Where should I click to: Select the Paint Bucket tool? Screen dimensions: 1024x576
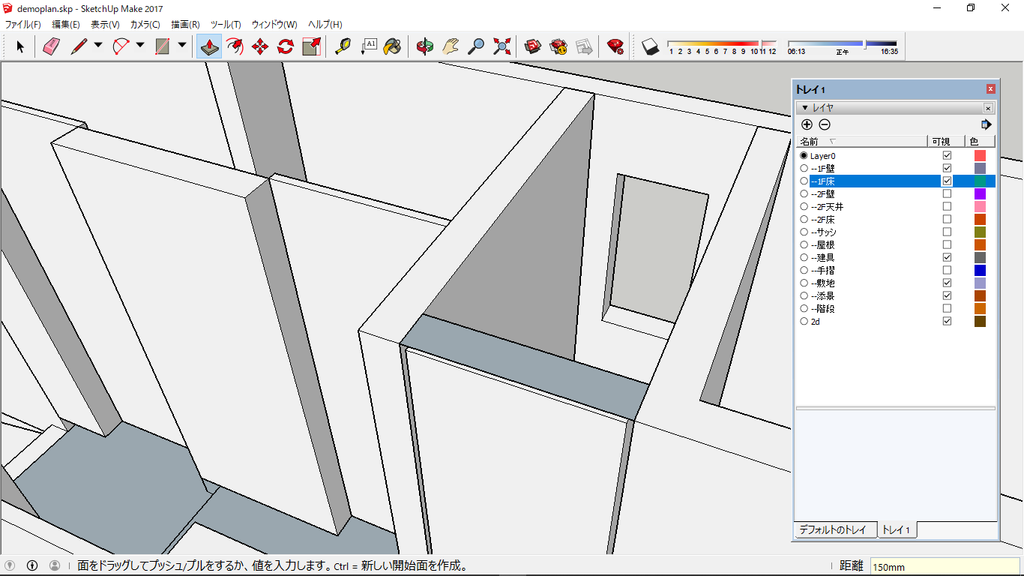392,46
